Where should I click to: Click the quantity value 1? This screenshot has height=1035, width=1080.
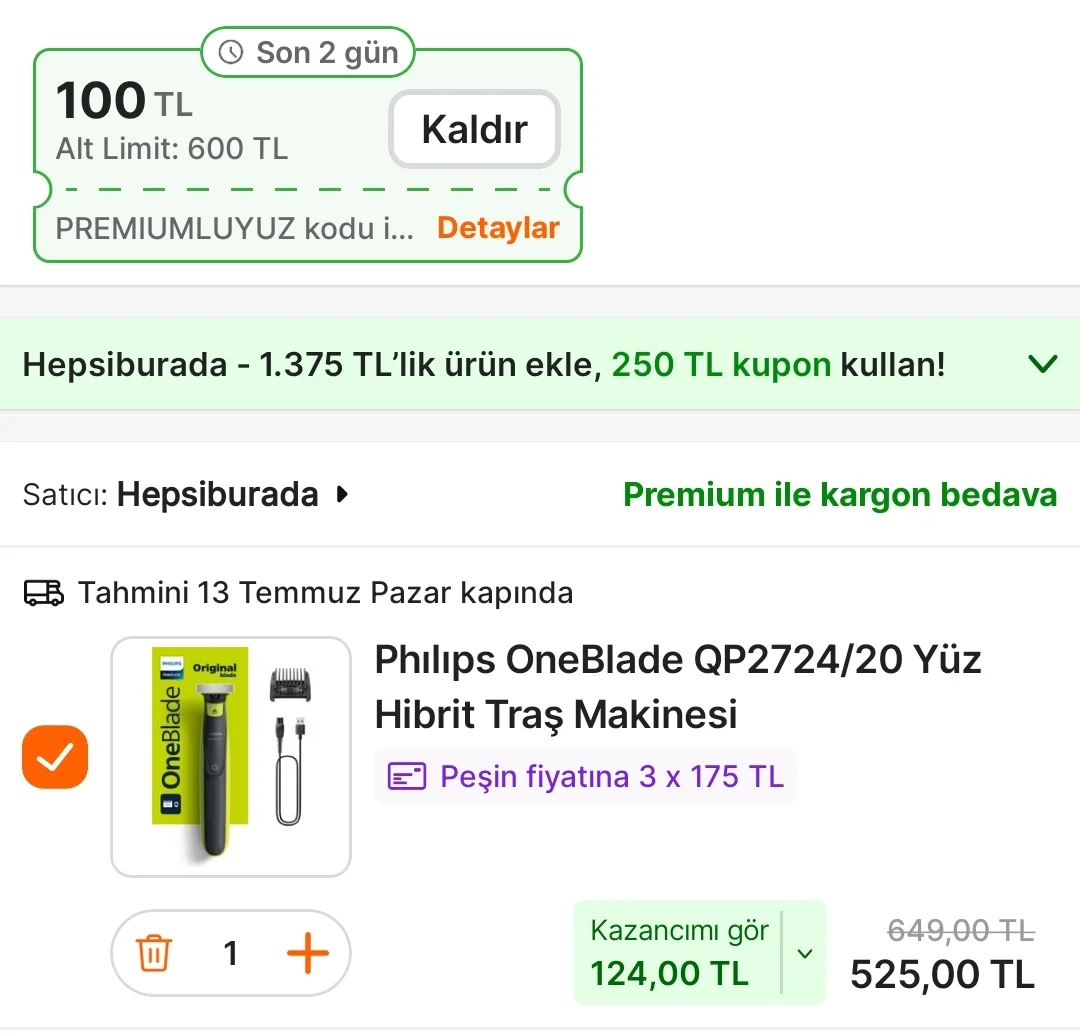pyautogui.click(x=231, y=954)
